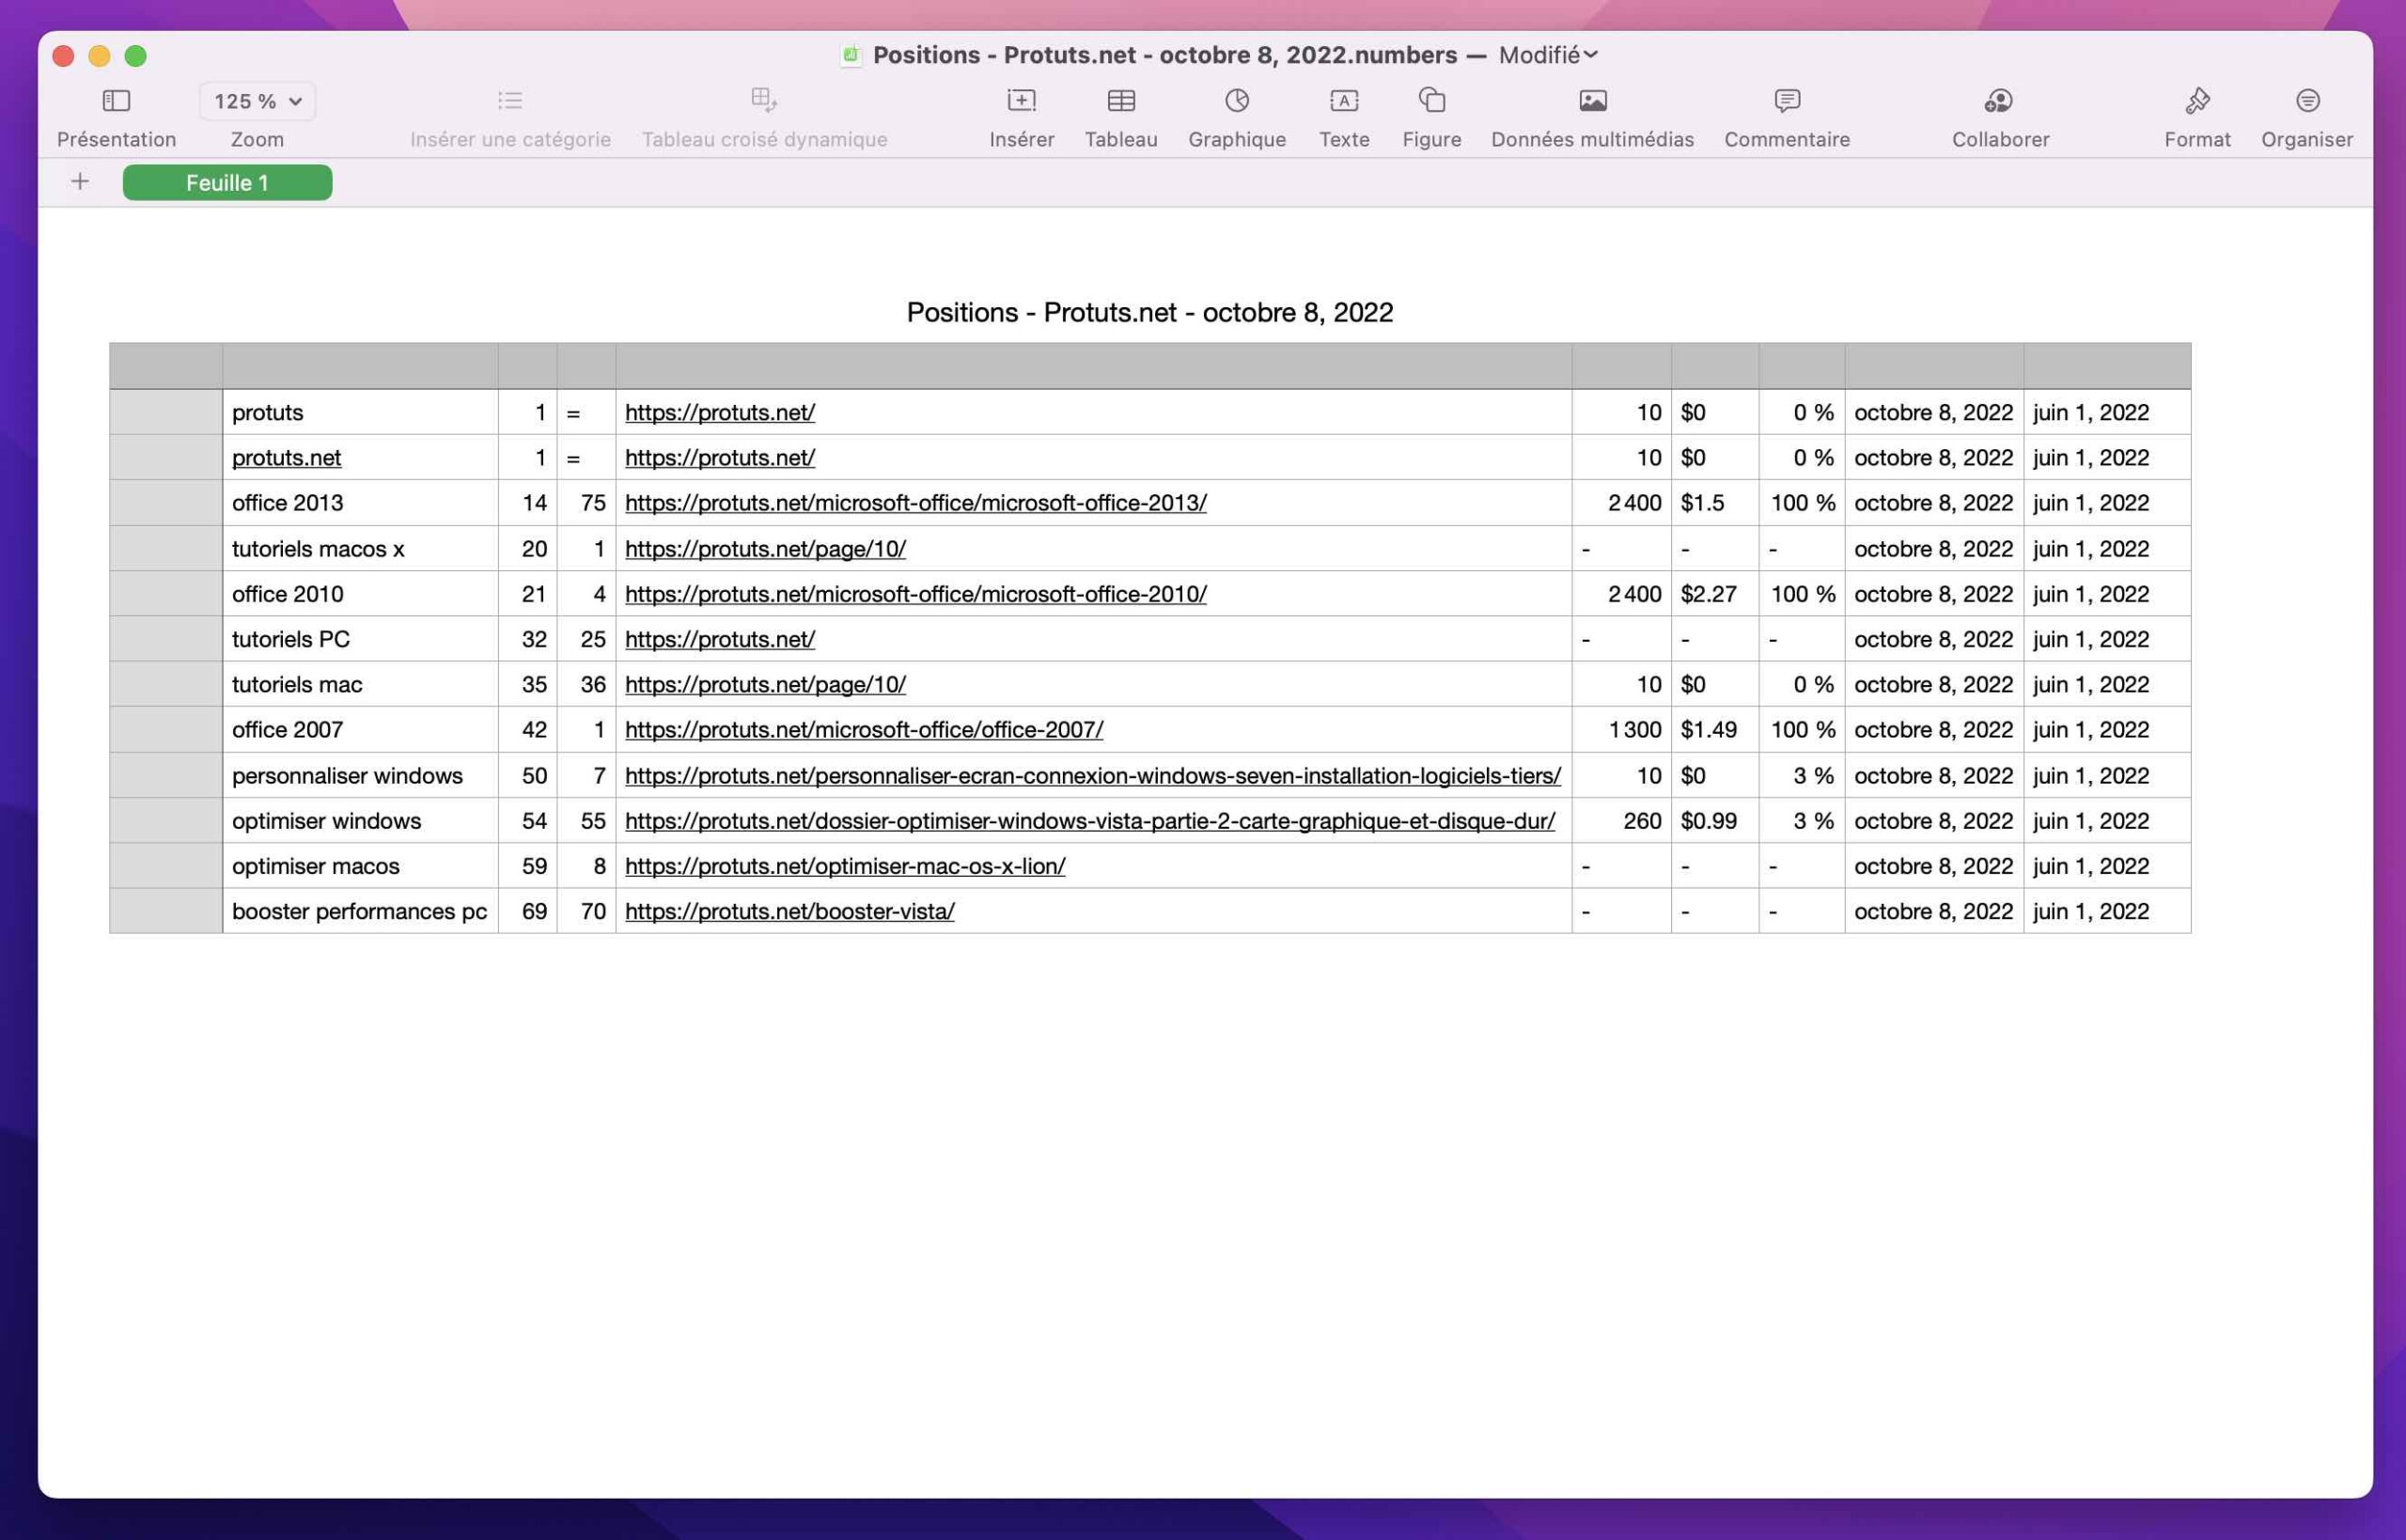The height and width of the screenshot is (1540, 2406).
Task: Select octobre 8, 2022 cell in booster row
Action: 1934,911
